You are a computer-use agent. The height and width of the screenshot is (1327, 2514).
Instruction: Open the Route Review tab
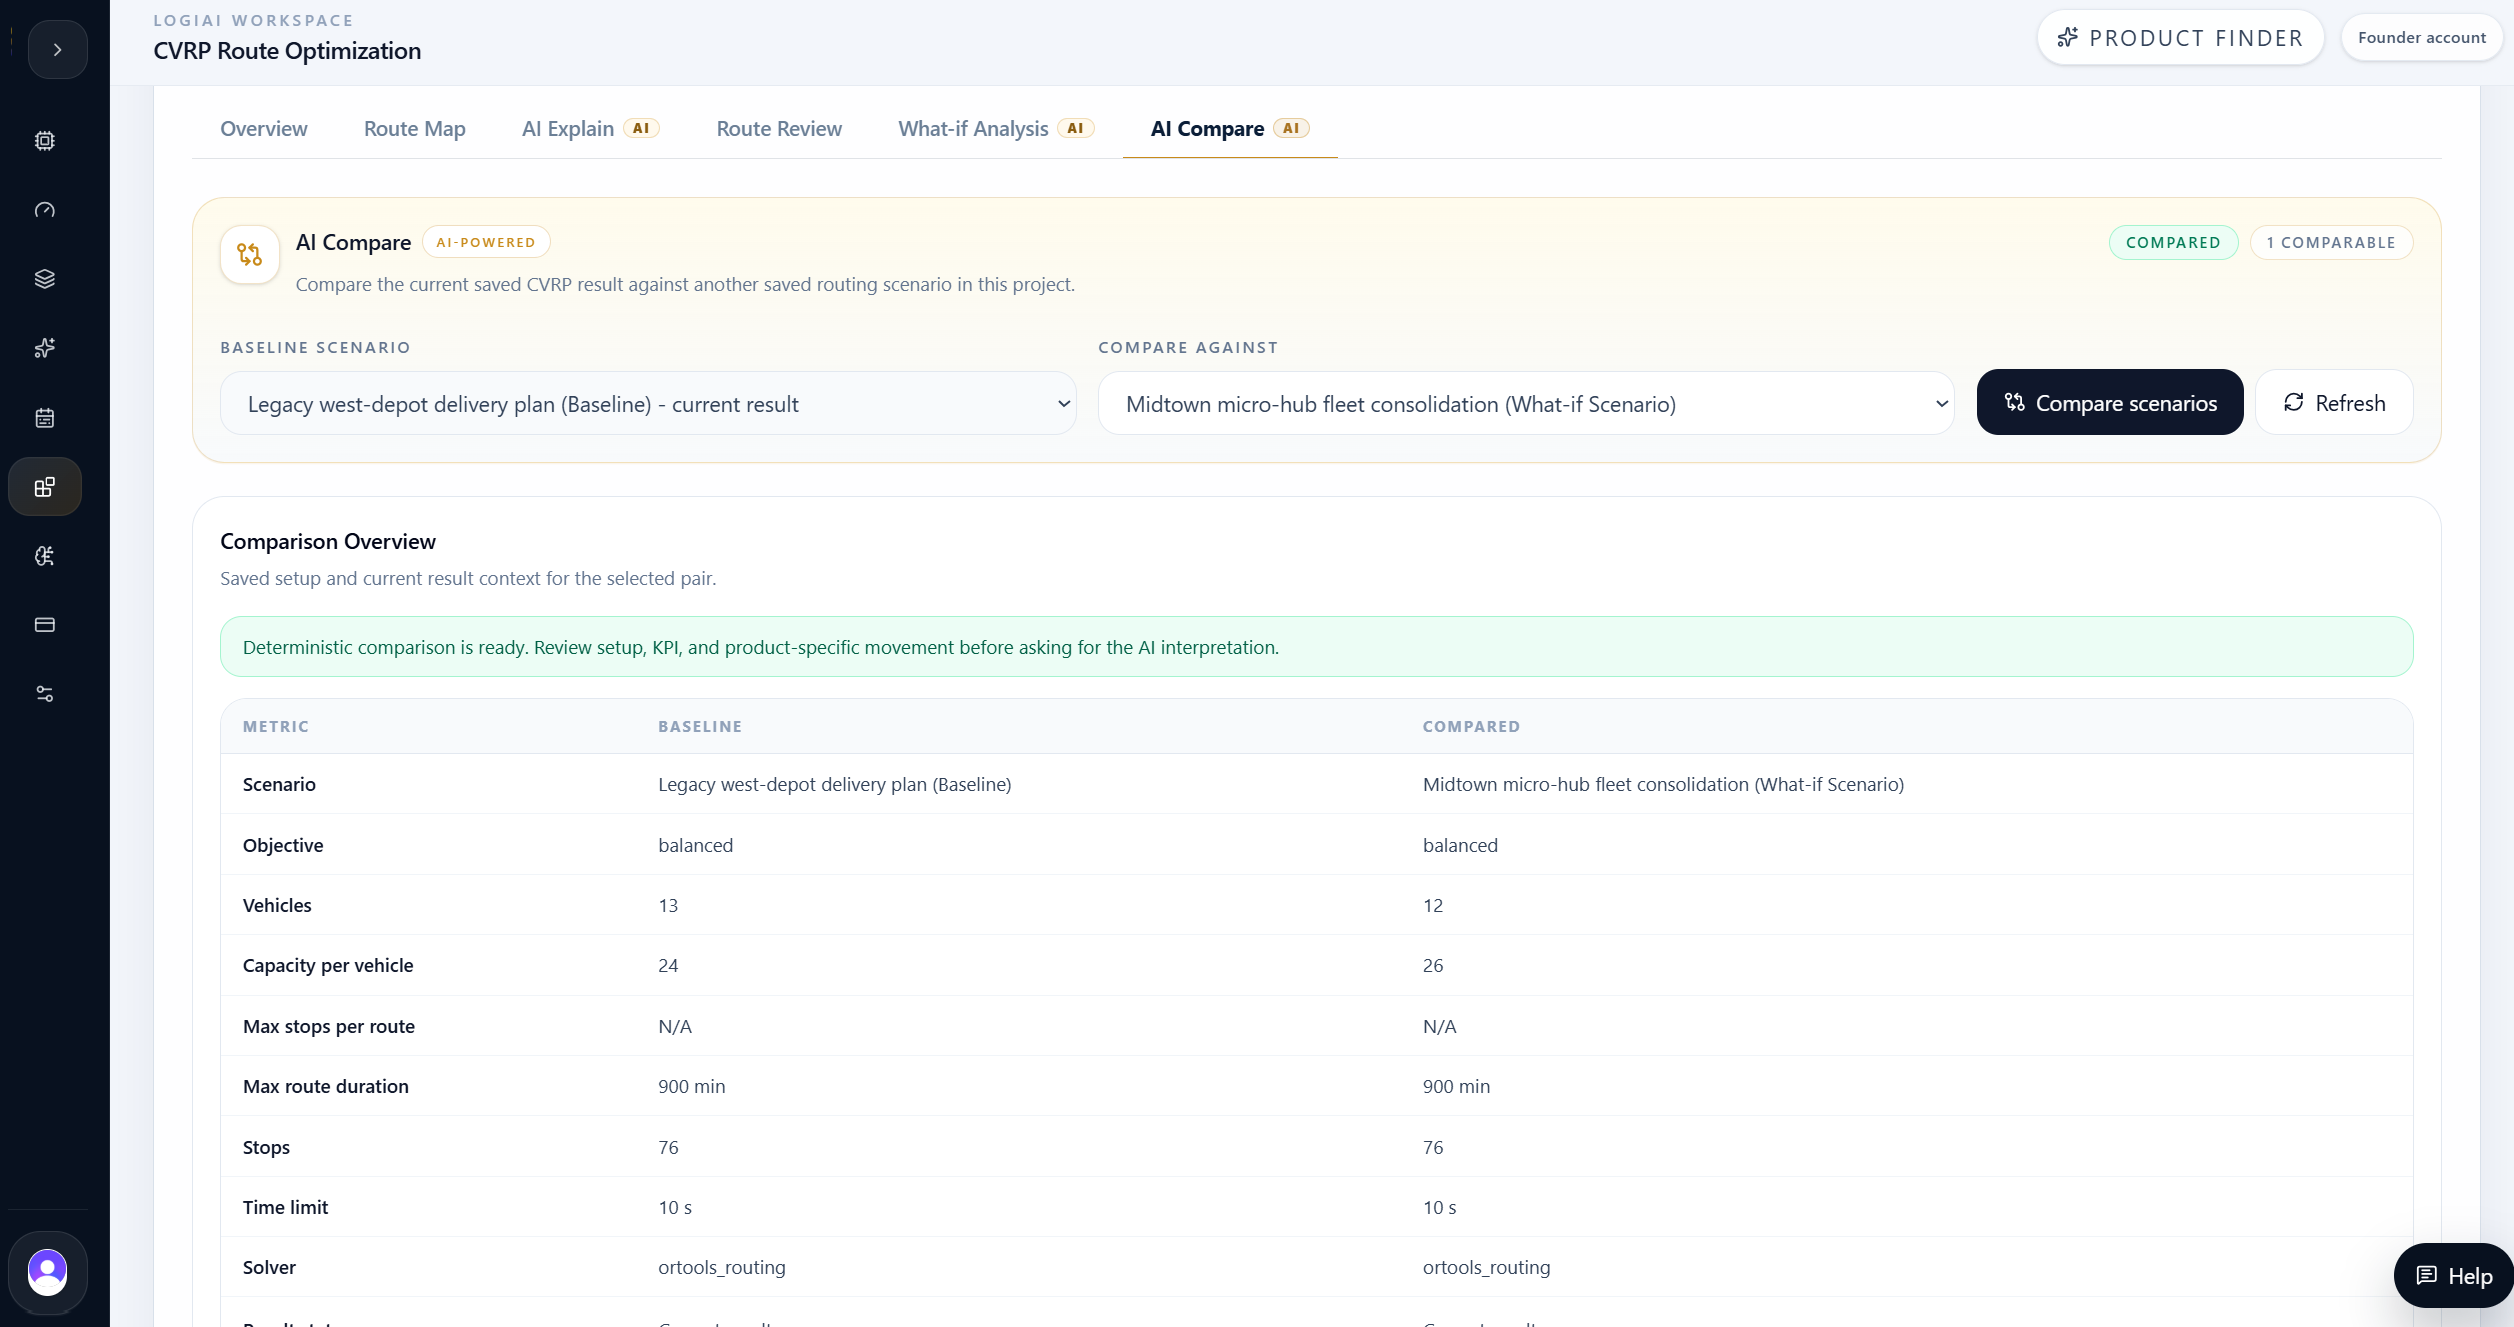click(x=779, y=129)
